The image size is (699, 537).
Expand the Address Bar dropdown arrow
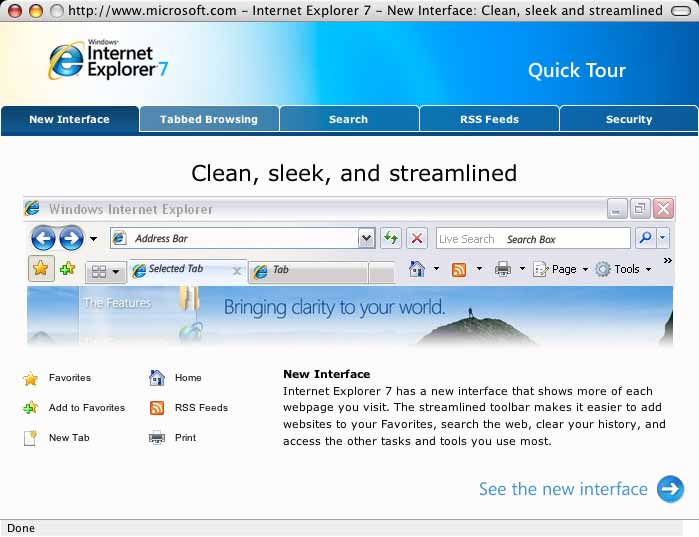pos(366,238)
